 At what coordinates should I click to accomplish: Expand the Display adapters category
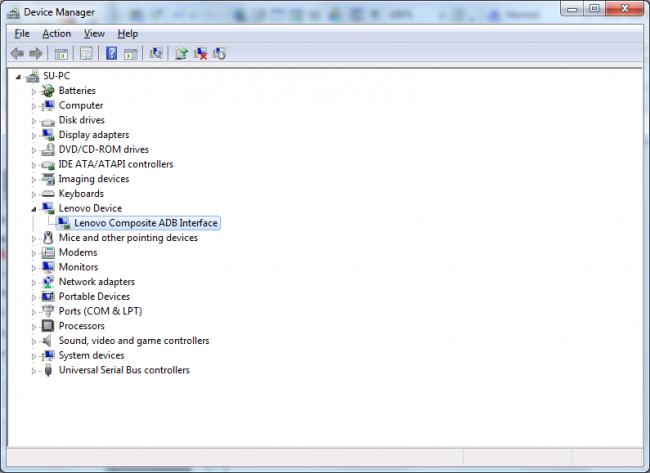(34, 136)
